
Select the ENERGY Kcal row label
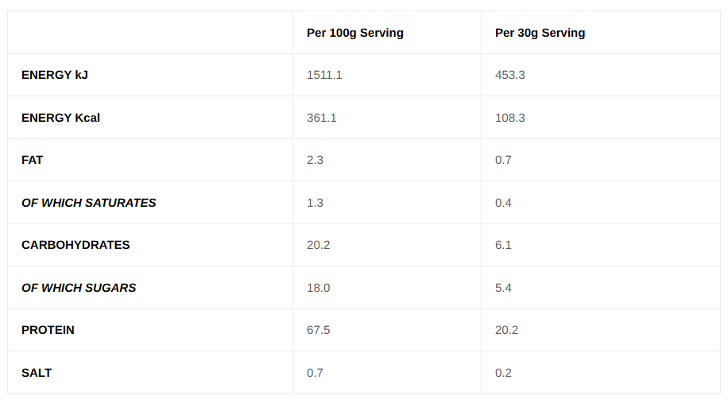(x=60, y=118)
